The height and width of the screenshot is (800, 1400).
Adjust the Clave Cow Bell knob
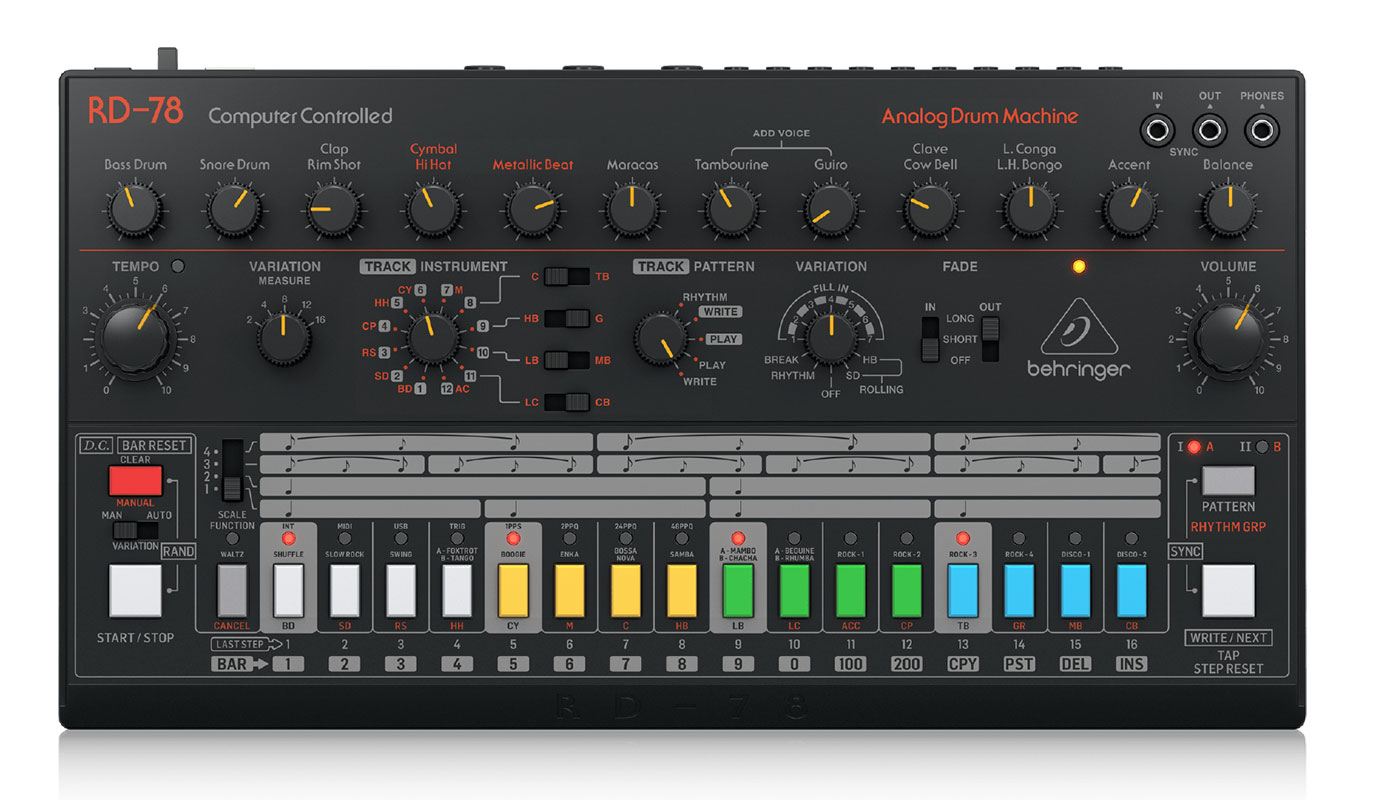930,210
